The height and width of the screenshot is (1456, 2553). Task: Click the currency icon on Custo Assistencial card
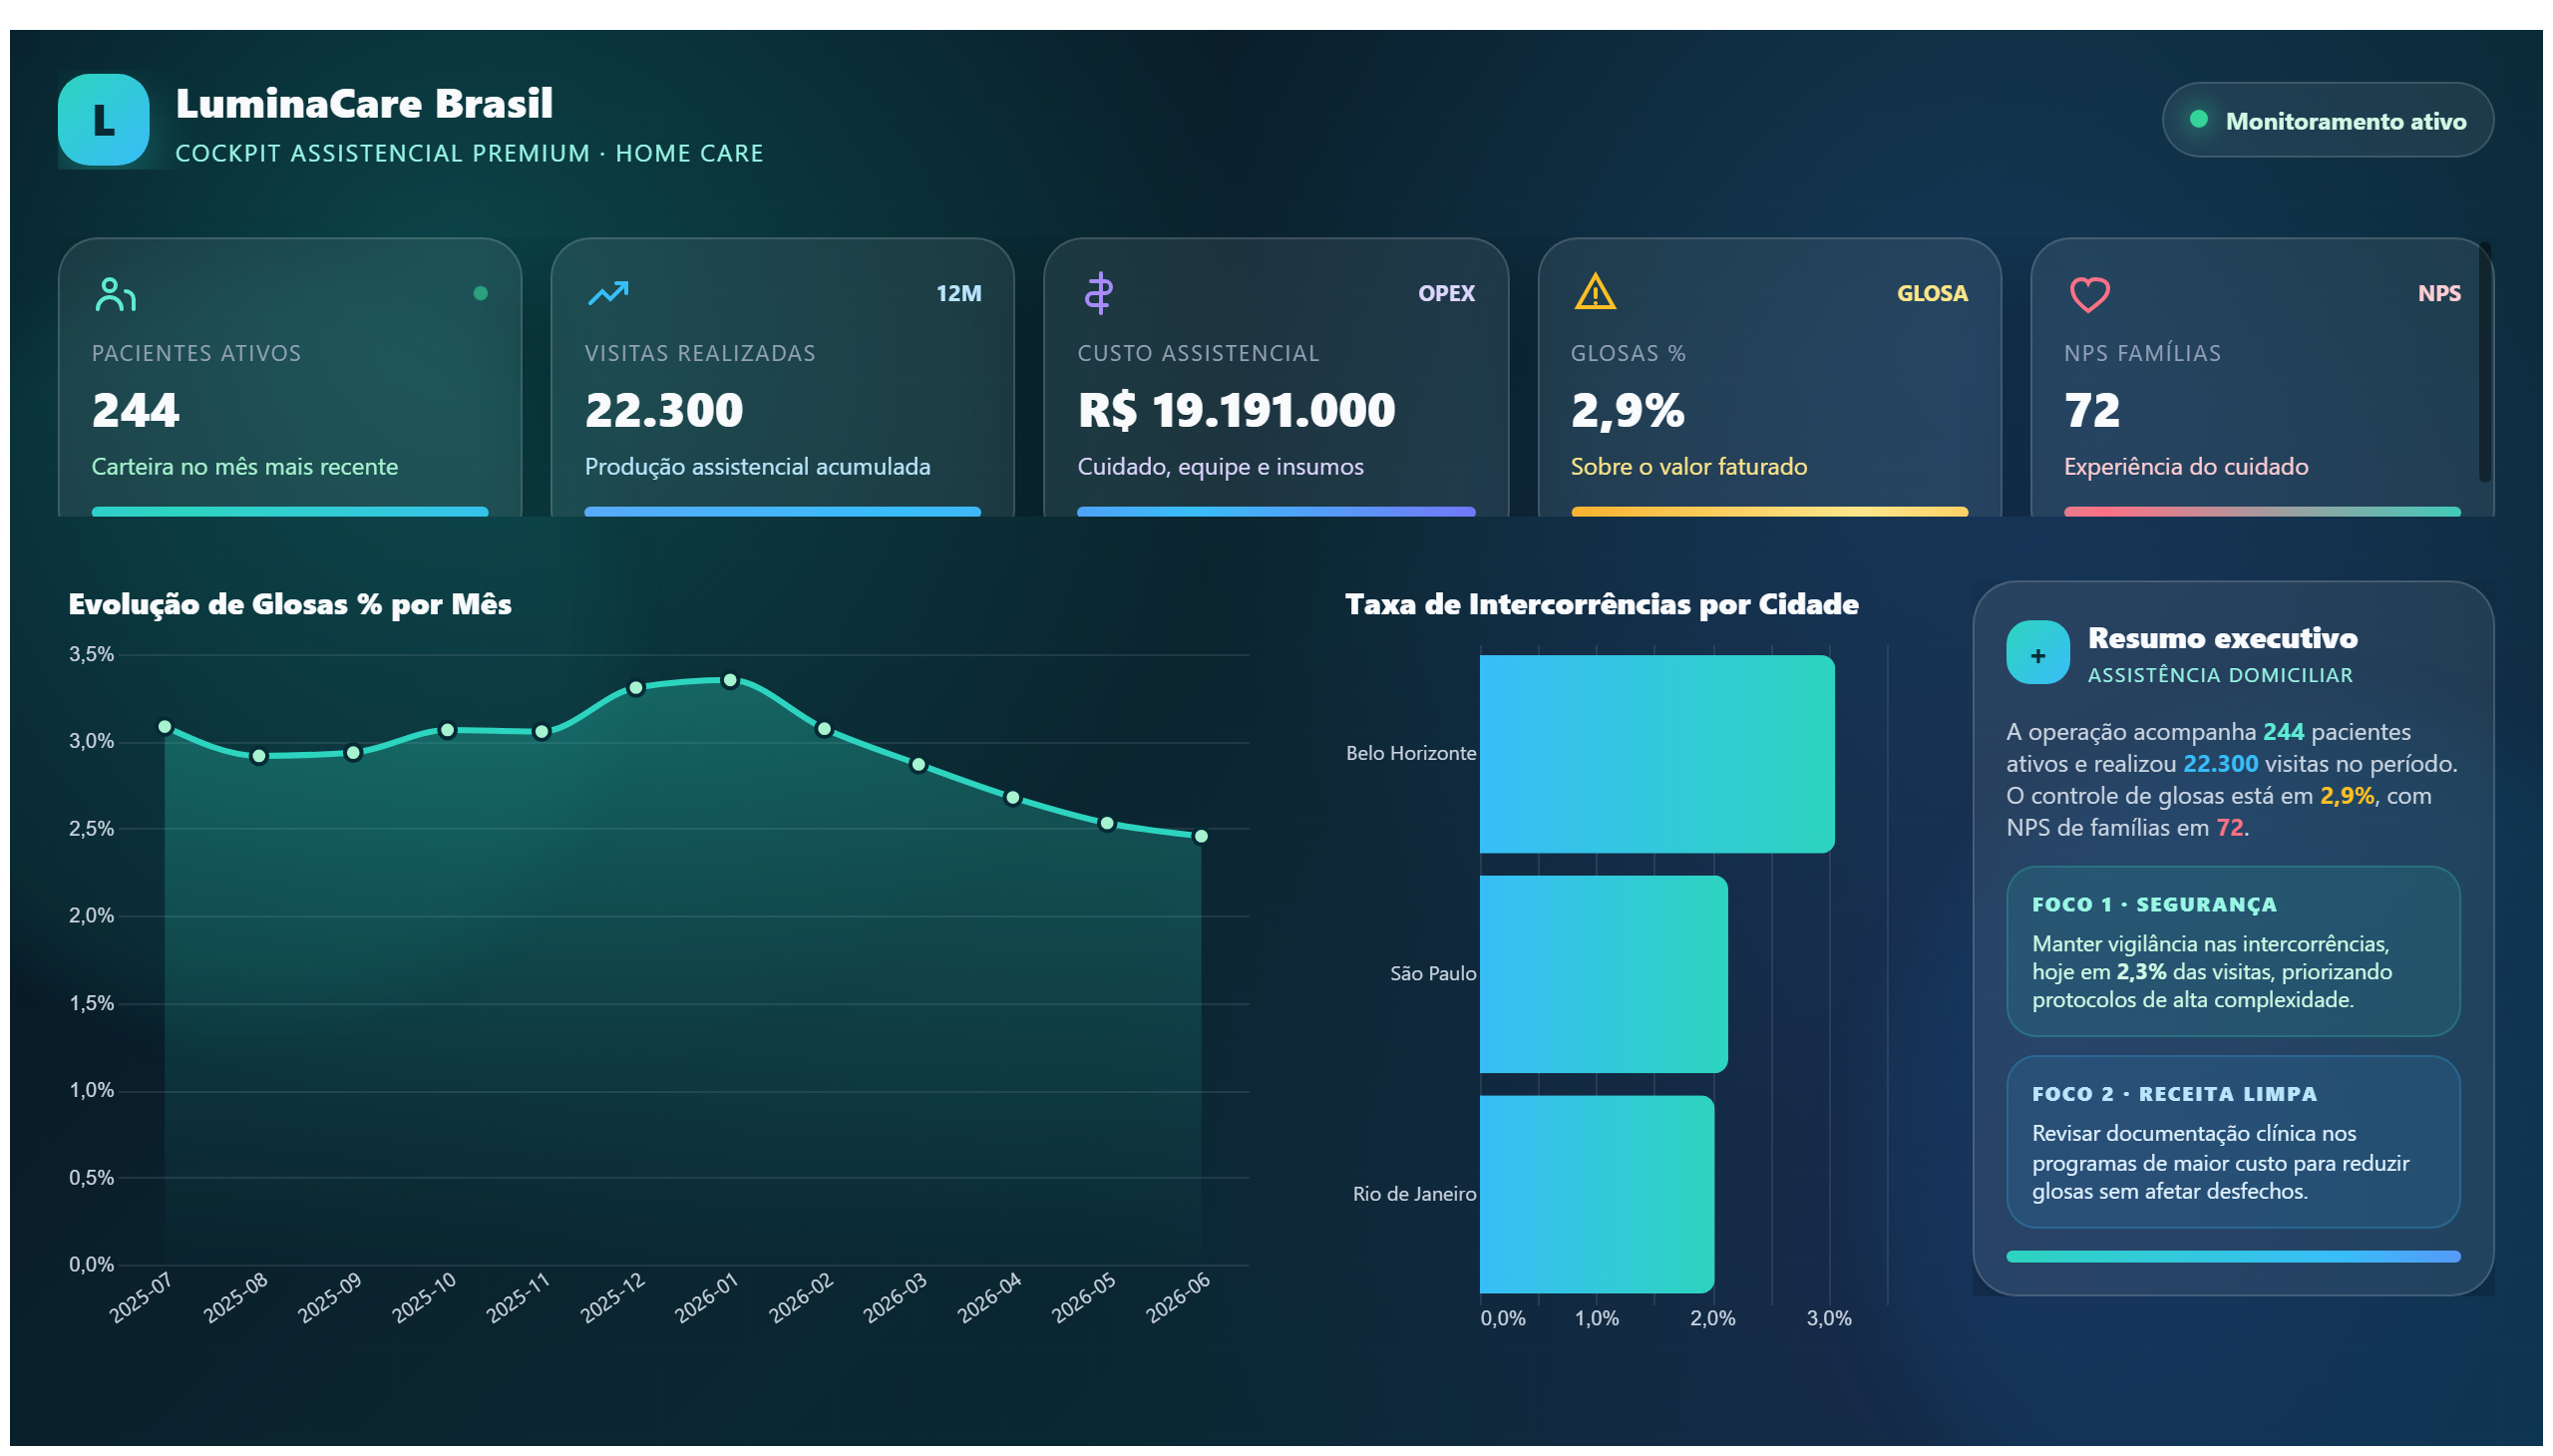(x=1099, y=293)
